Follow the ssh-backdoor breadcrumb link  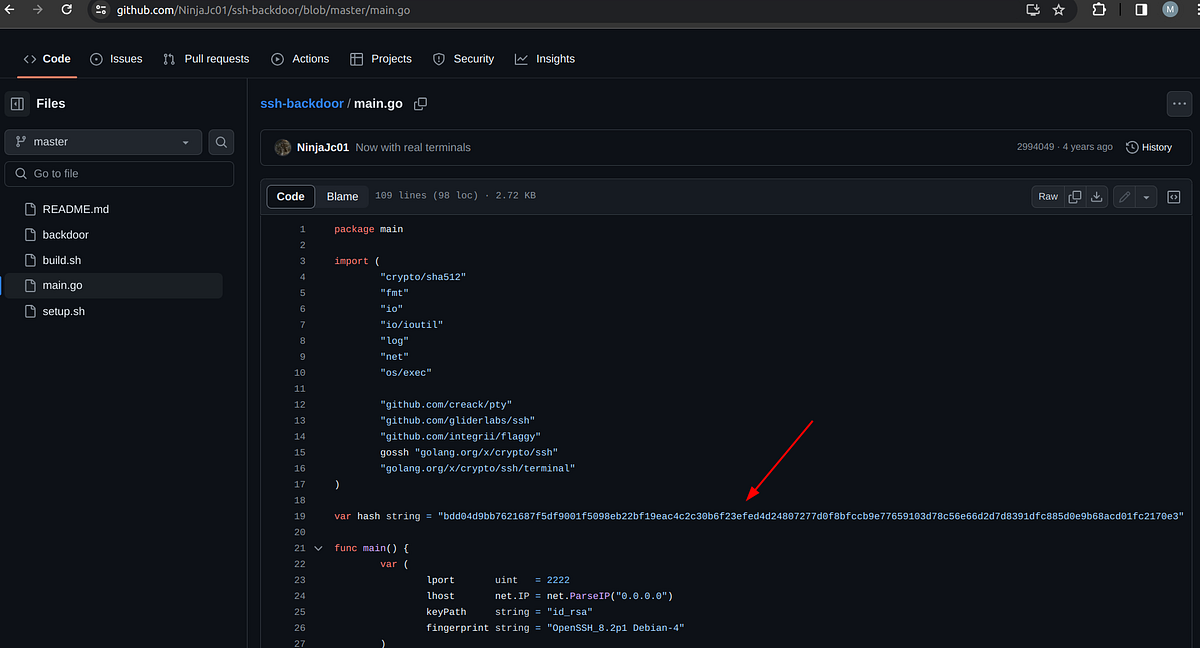tap(302, 104)
